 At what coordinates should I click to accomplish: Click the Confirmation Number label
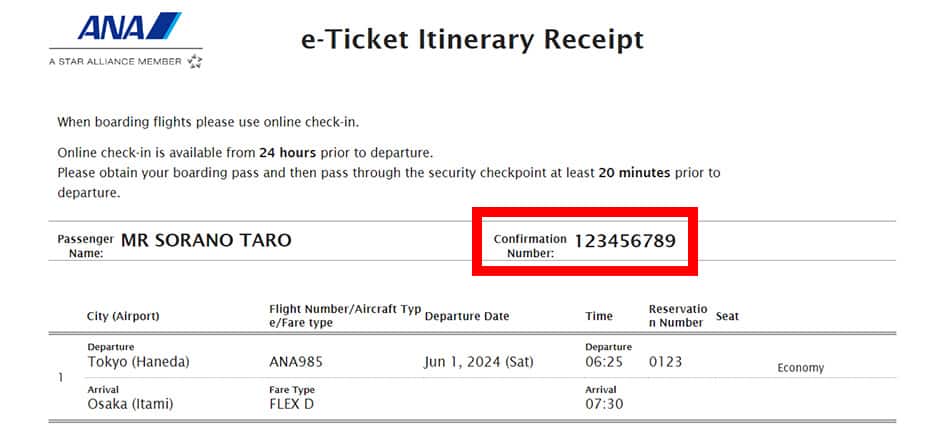click(x=530, y=246)
